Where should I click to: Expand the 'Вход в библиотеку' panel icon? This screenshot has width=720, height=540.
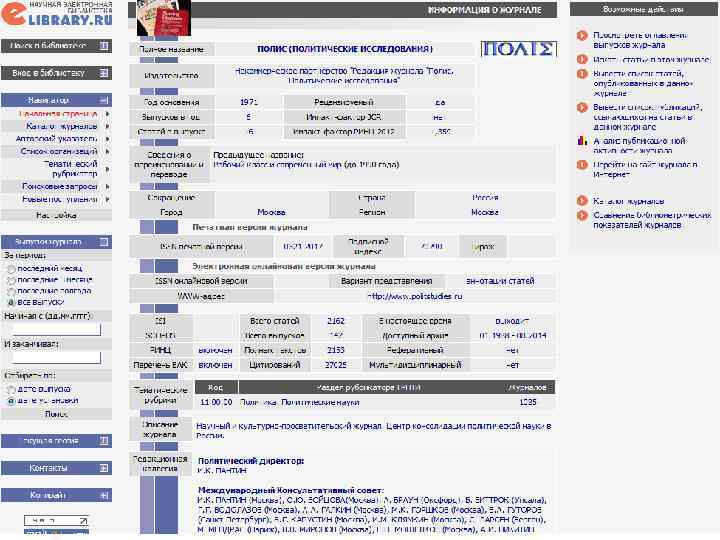click(x=104, y=73)
